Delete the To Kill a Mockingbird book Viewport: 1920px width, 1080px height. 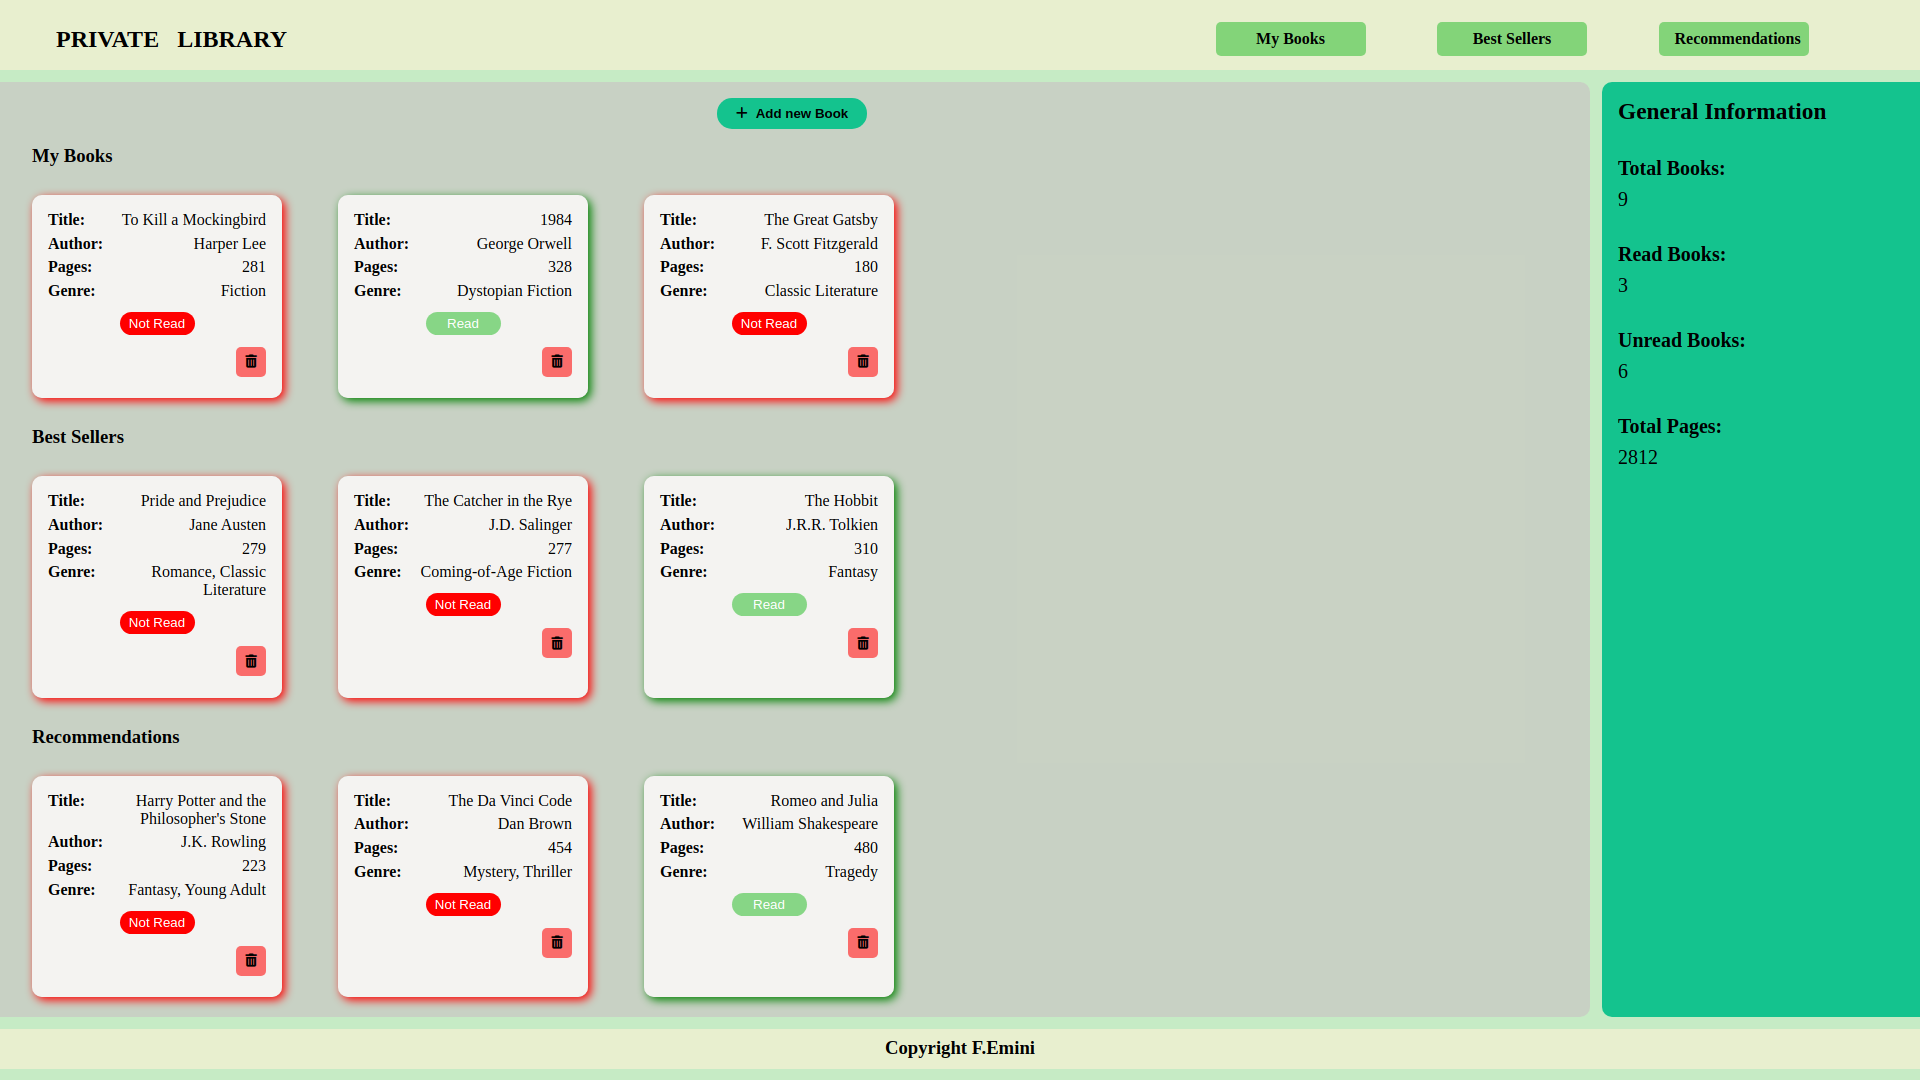pos(251,362)
